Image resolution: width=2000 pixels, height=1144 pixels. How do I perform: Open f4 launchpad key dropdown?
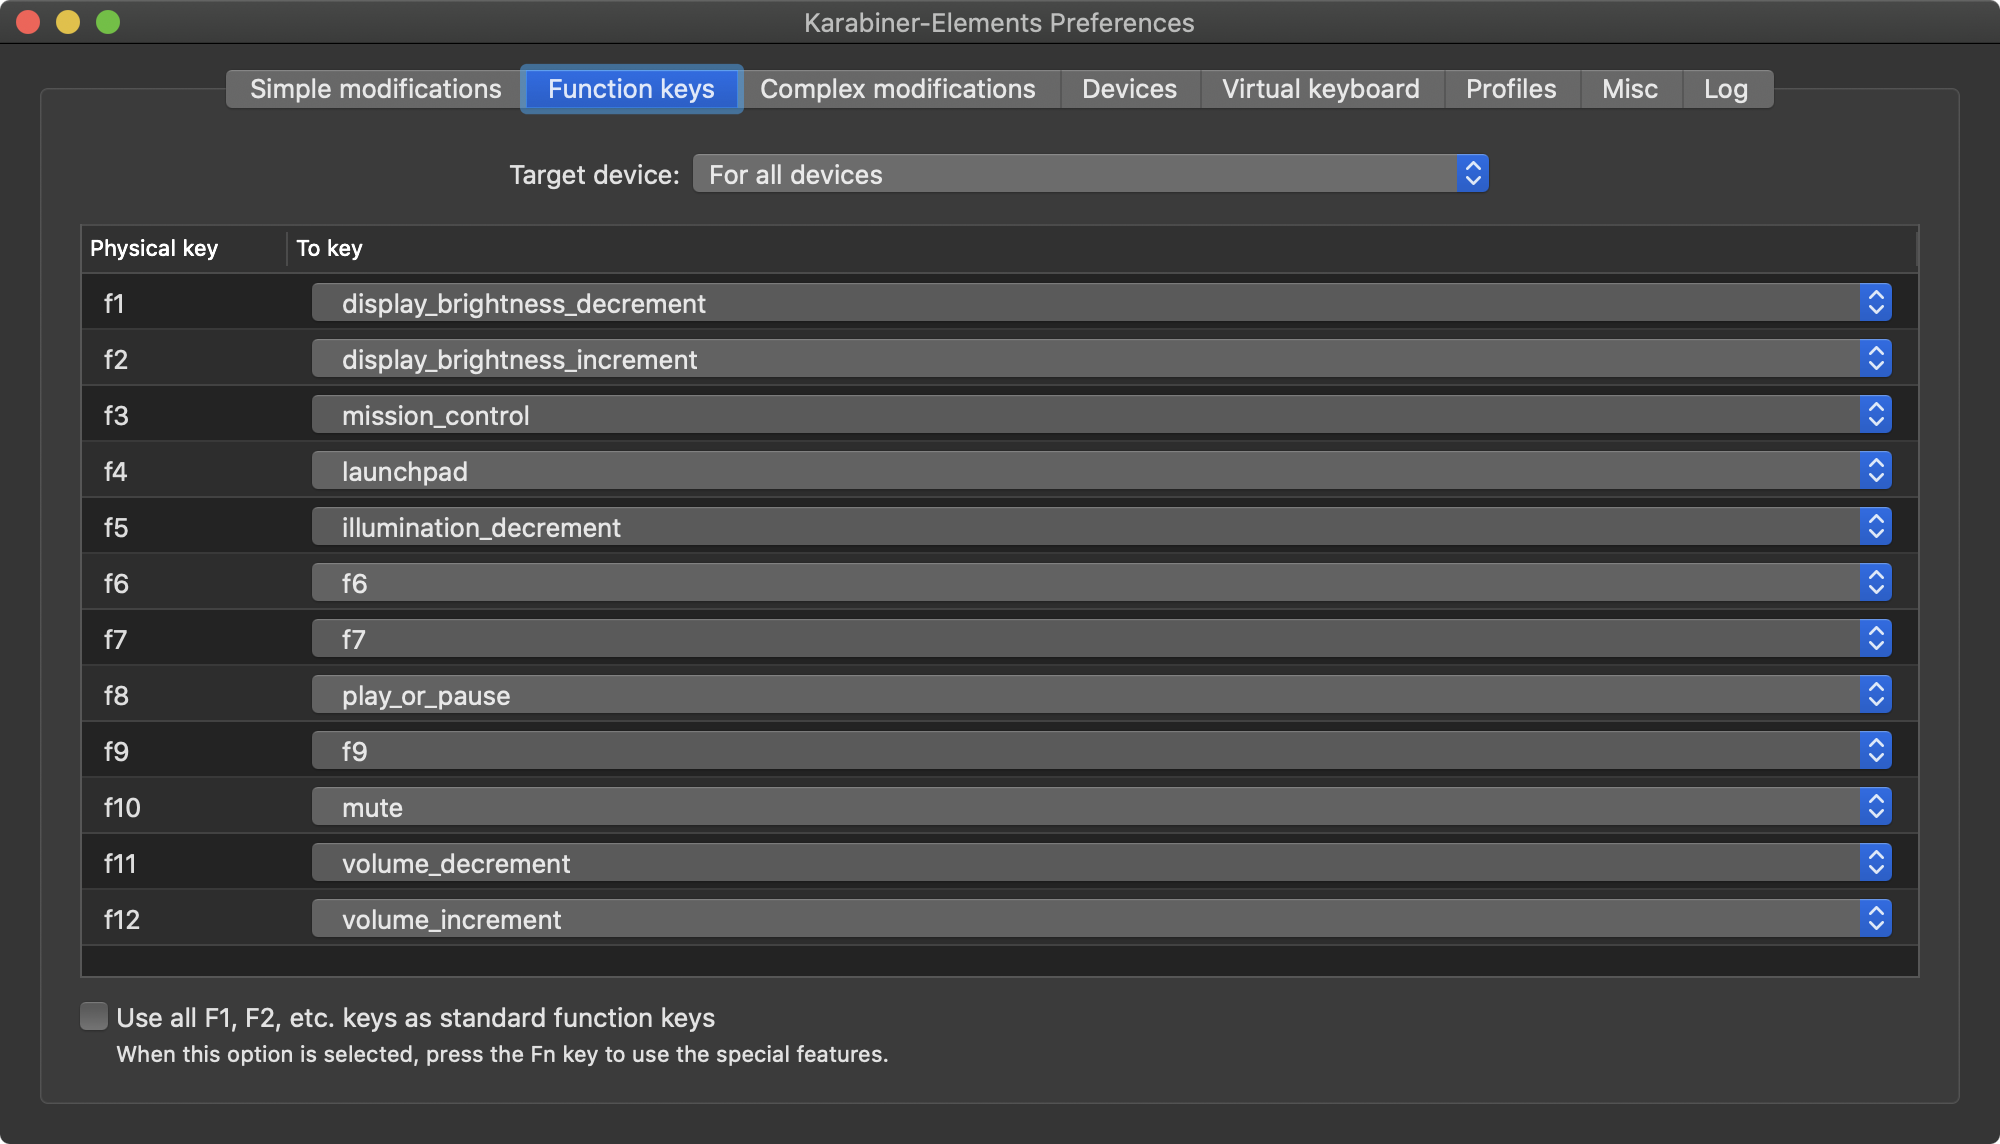pyautogui.click(x=1101, y=471)
